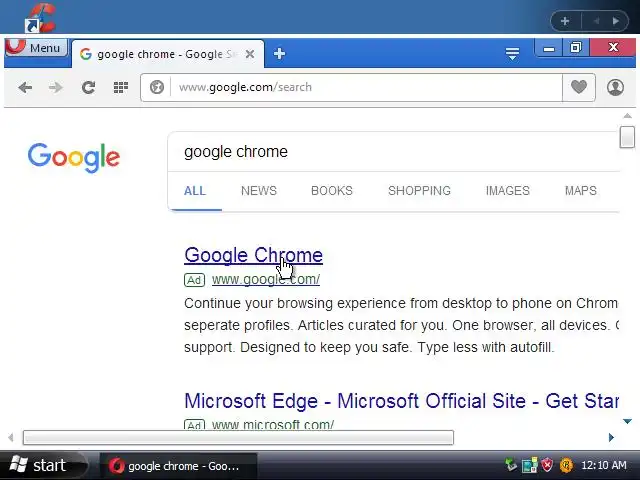Open the Microsoft Edge Official Site link
This screenshot has height=480, width=640.
tap(401, 401)
